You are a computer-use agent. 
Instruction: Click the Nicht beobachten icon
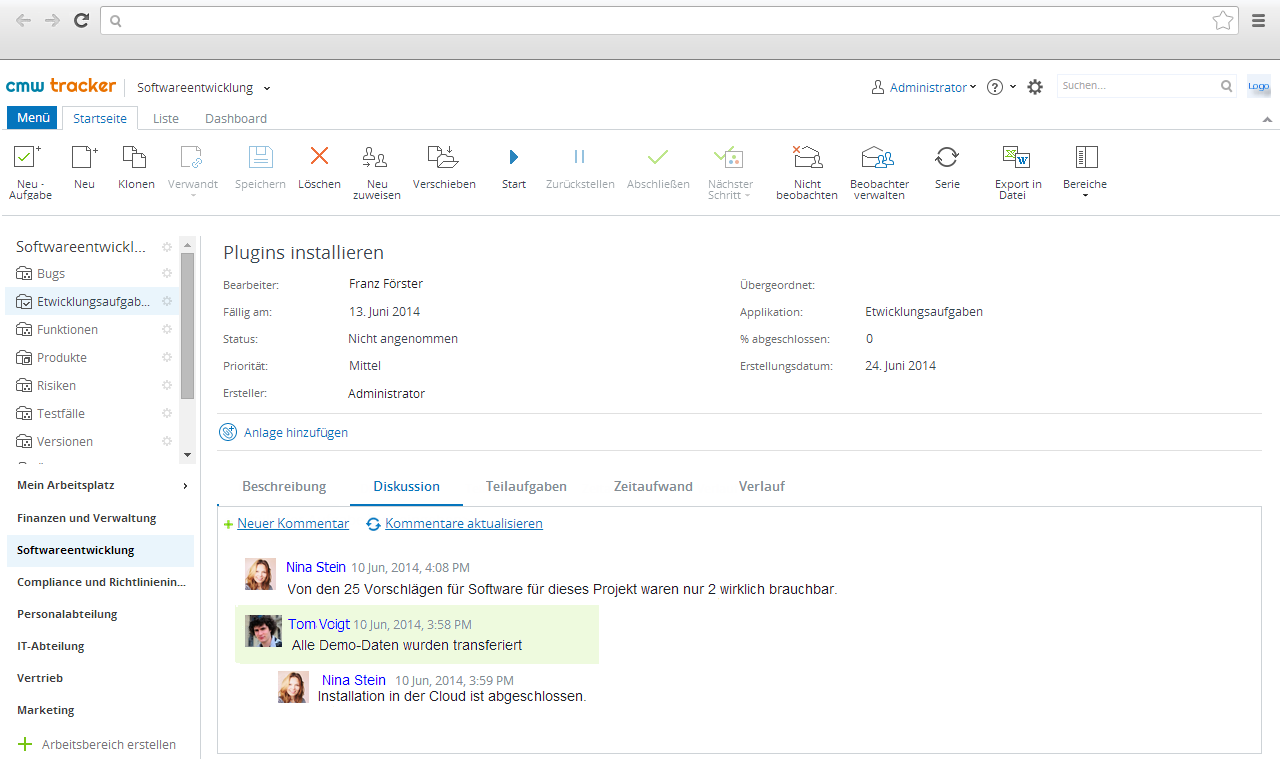tap(806, 157)
